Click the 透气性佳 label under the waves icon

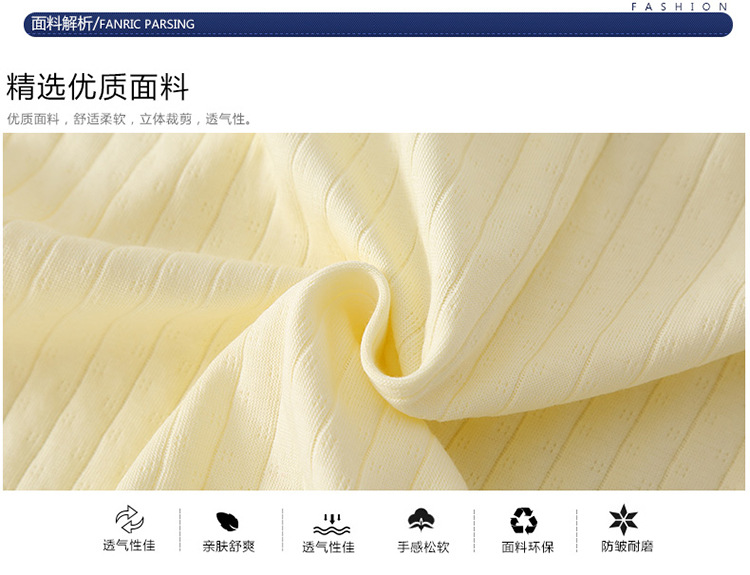[x=328, y=547]
